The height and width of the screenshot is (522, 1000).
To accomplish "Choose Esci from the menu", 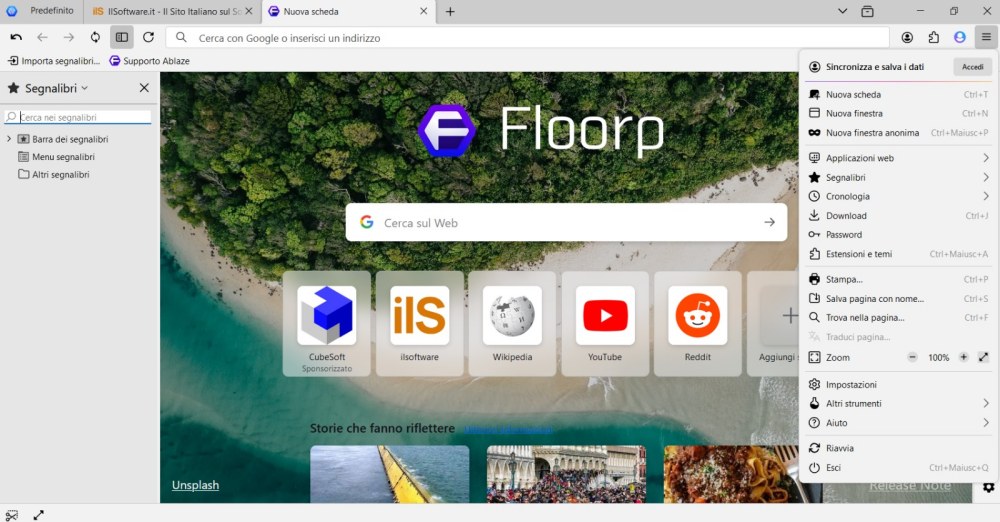I will tap(898, 468).
